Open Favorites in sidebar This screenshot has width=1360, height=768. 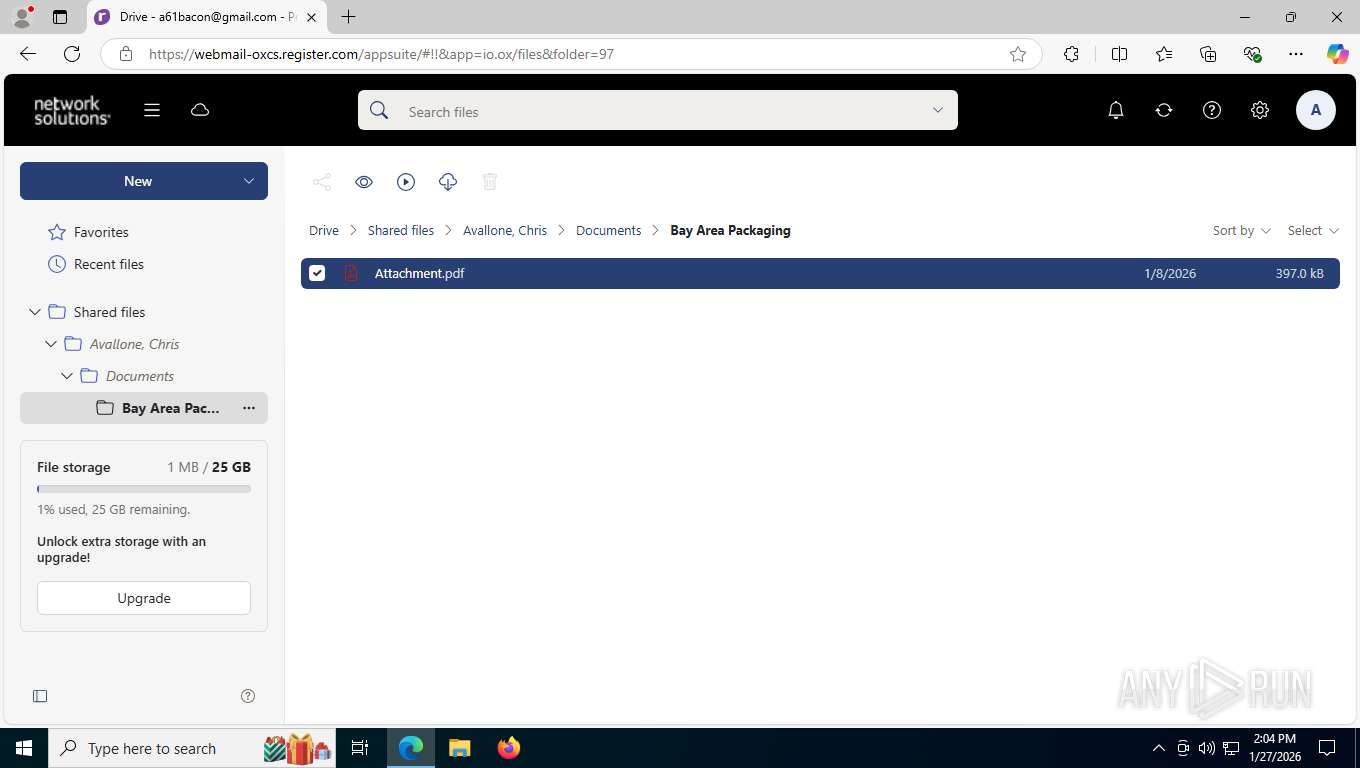[x=101, y=232]
